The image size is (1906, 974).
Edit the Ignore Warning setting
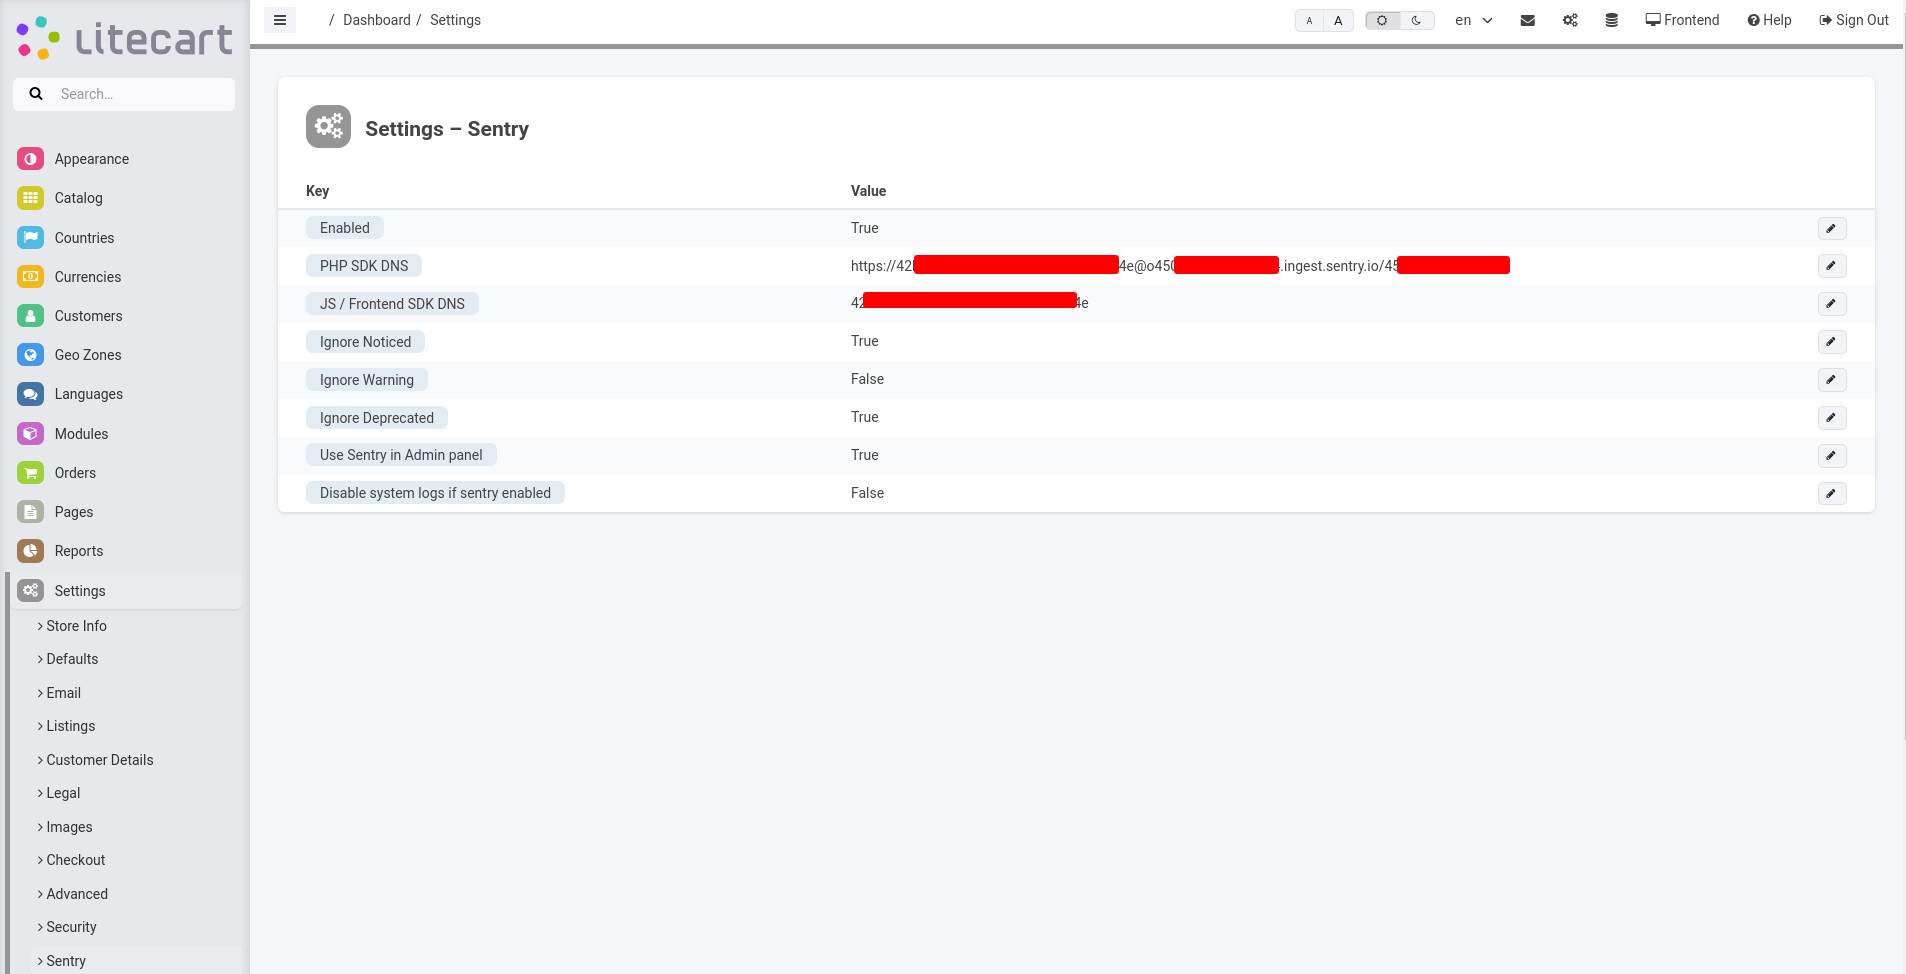click(x=1831, y=380)
